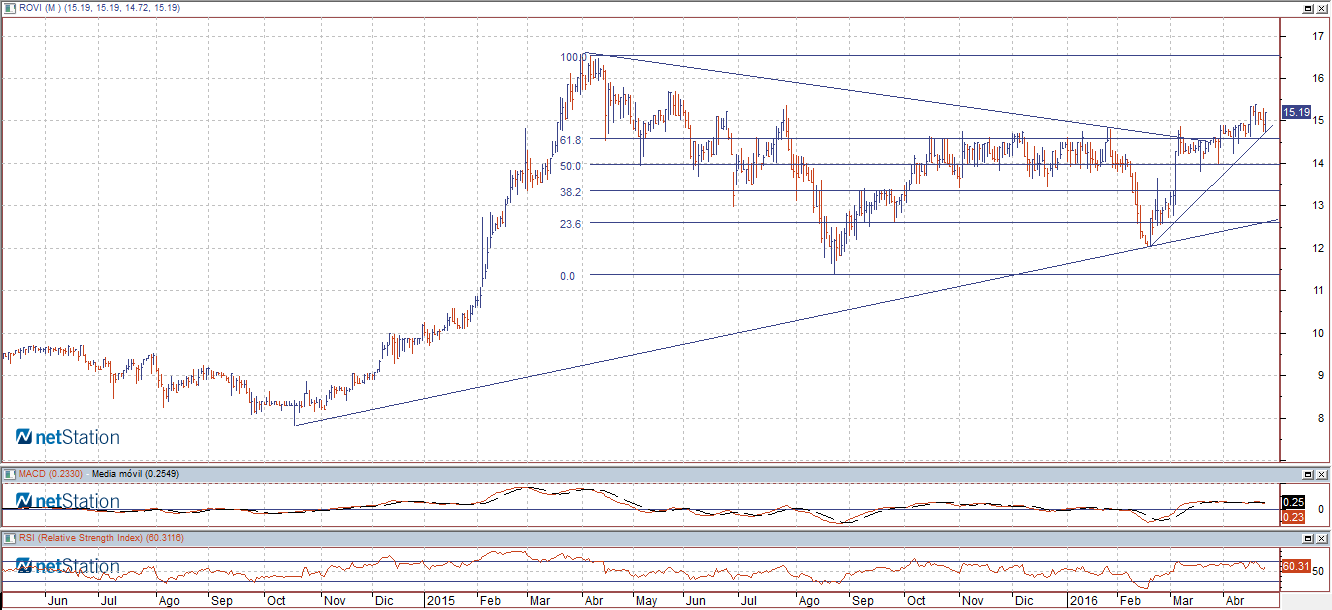This screenshot has height=610, width=1332.
Task: Maximize the RSI indicator panel
Action: pos(1307,538)
